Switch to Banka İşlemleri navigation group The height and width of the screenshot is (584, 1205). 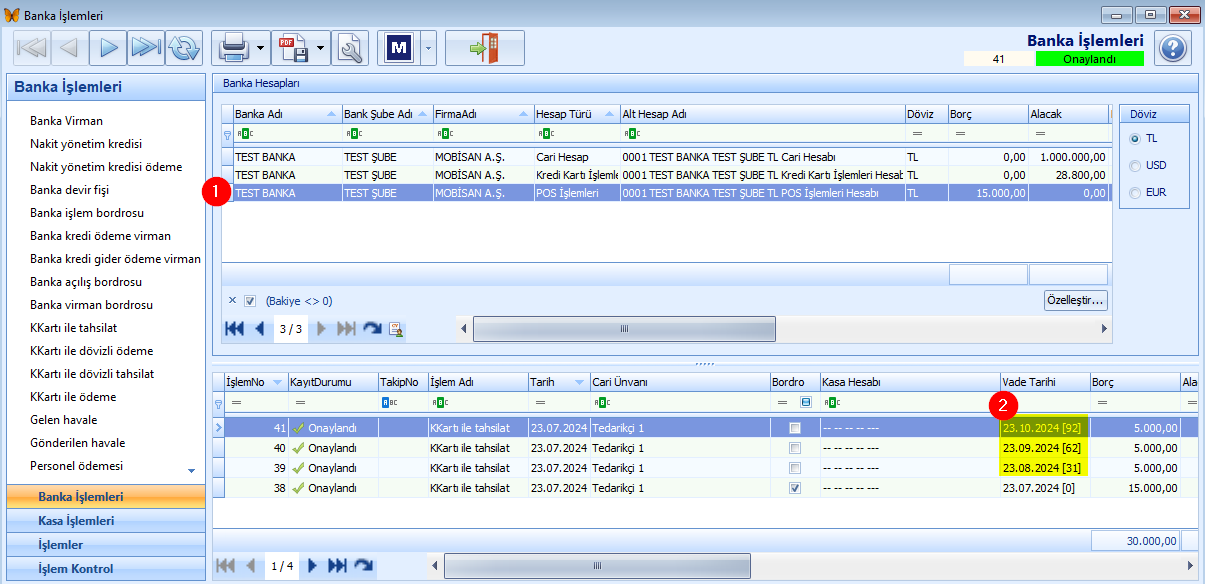pos(106,496)
